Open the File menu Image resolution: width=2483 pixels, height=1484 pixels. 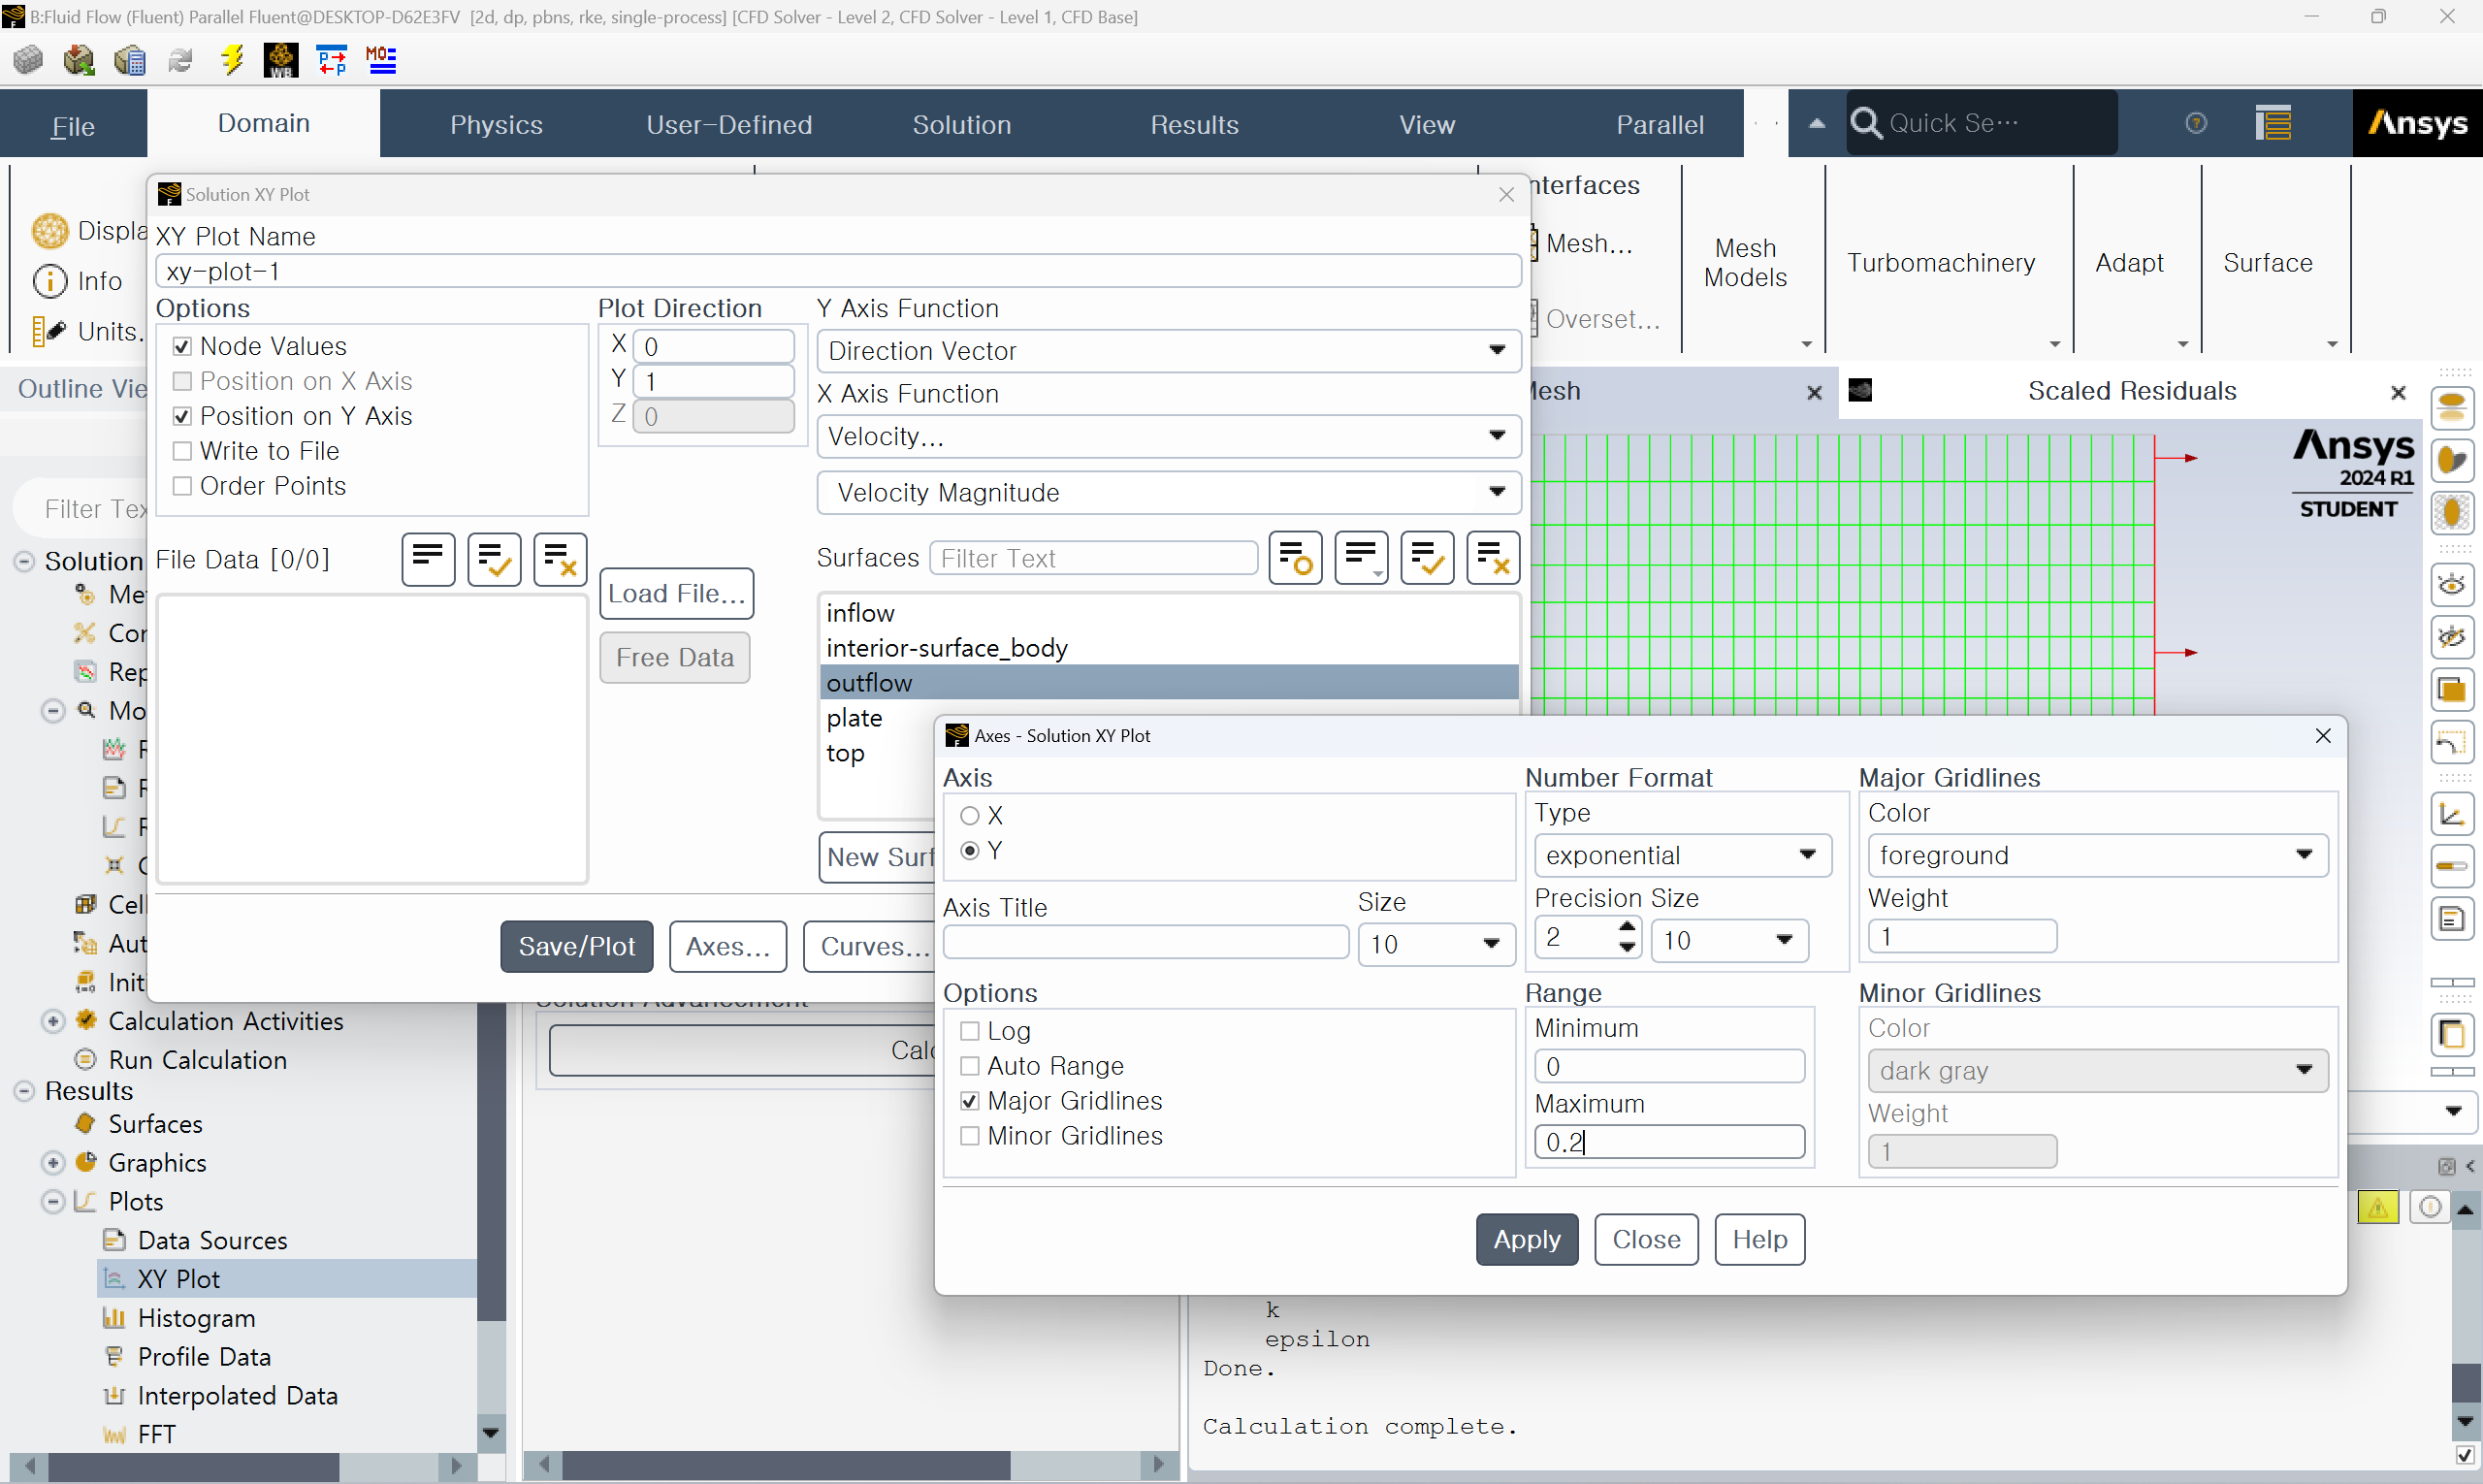point(73,125)
